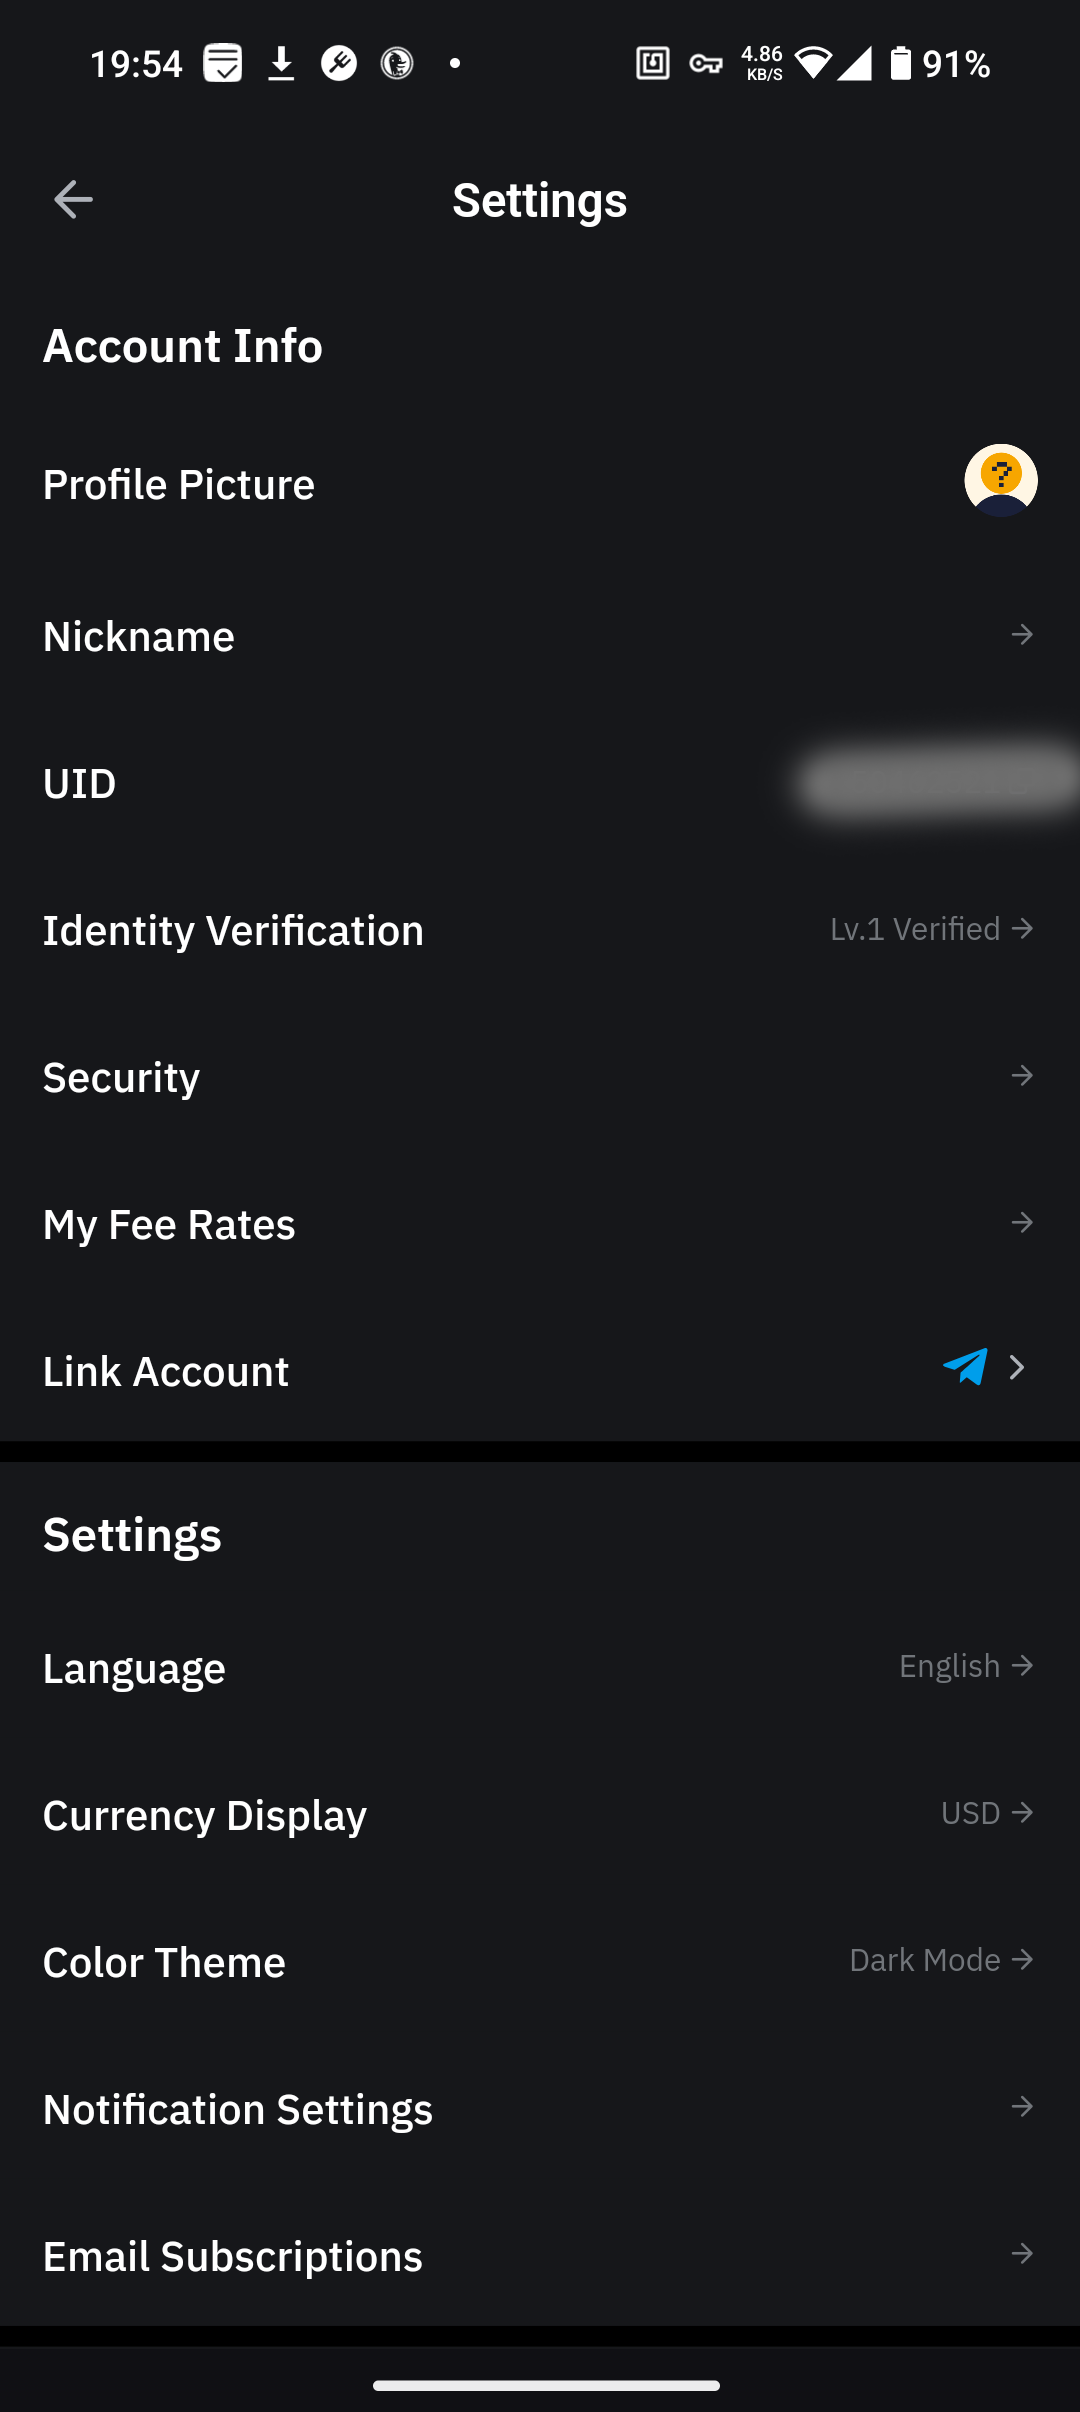Tap the download icon in status bar
The height and width of the screenshot is (2412, 1080).
pos(282,64)
